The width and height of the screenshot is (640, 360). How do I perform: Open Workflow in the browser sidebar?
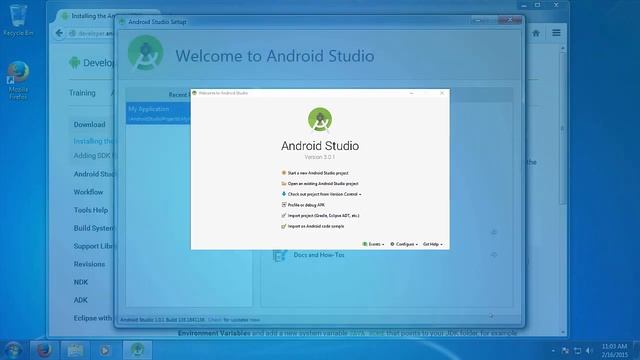click(88, 192)
